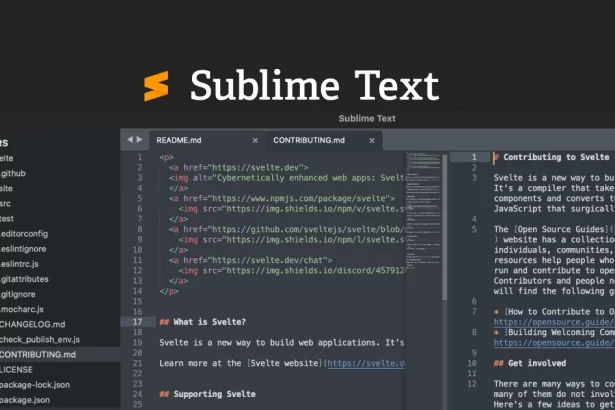Open .eslintrc.js in the sidebar
Image resolution: width=615 pixels, height=410 pixels.
click(19, 264)
